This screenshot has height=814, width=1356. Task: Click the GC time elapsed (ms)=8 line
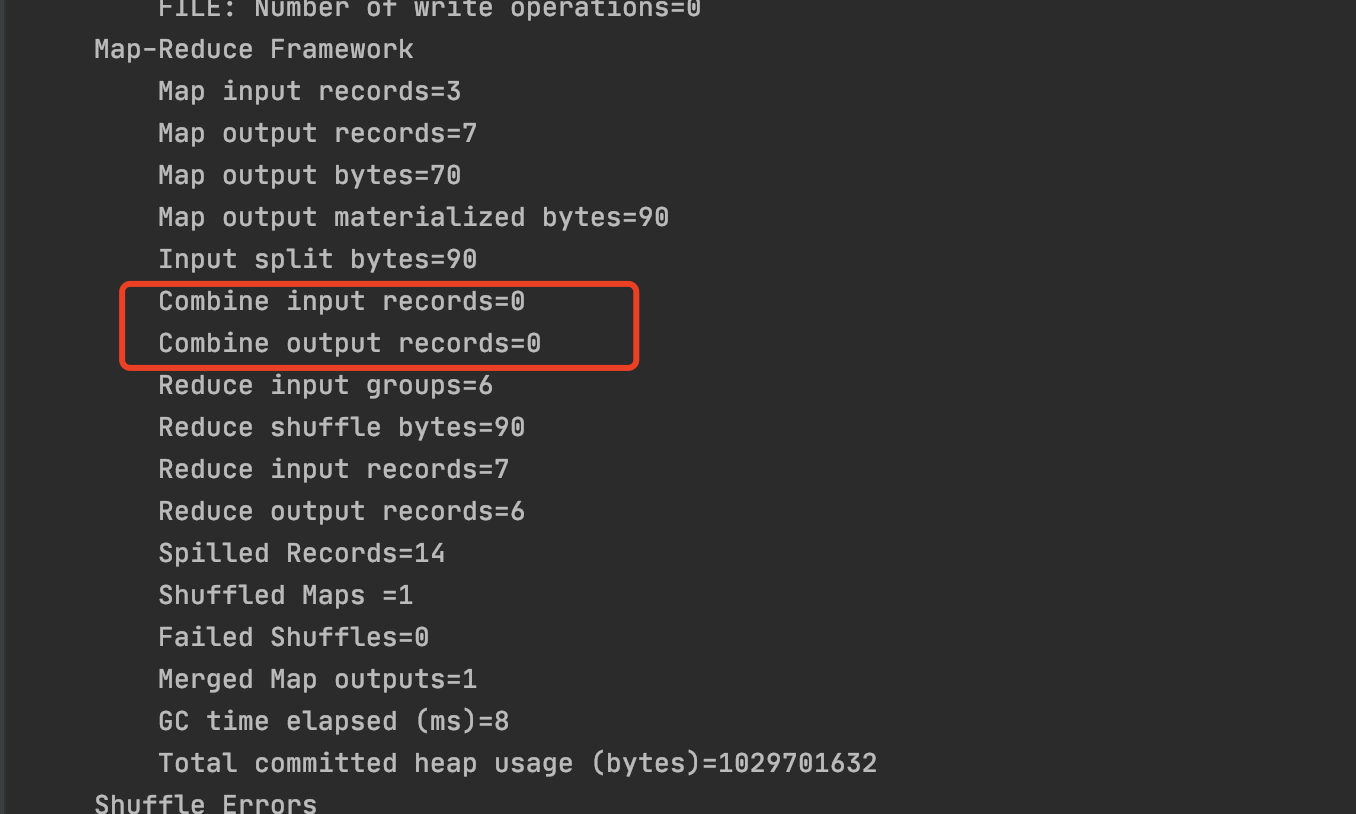(334, 721)
